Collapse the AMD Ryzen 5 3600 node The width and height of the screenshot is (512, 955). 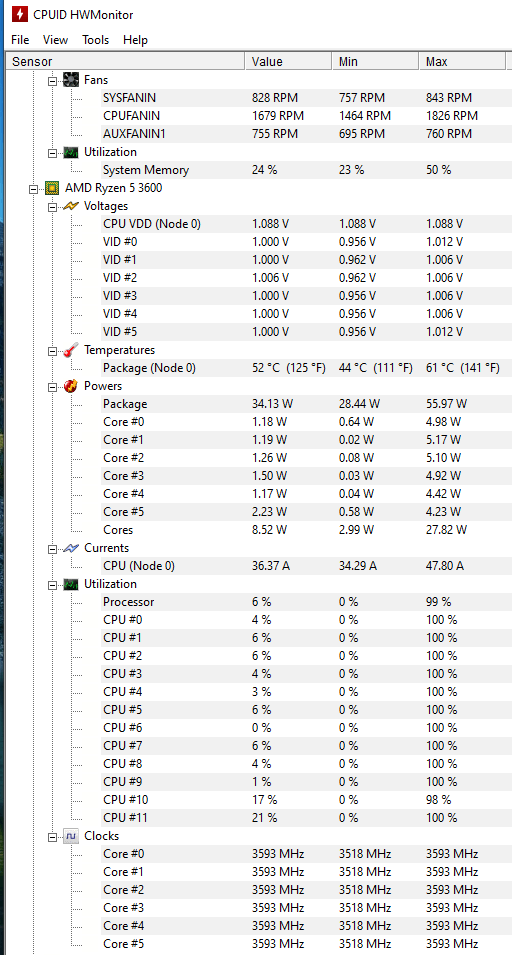pos(33,189)
